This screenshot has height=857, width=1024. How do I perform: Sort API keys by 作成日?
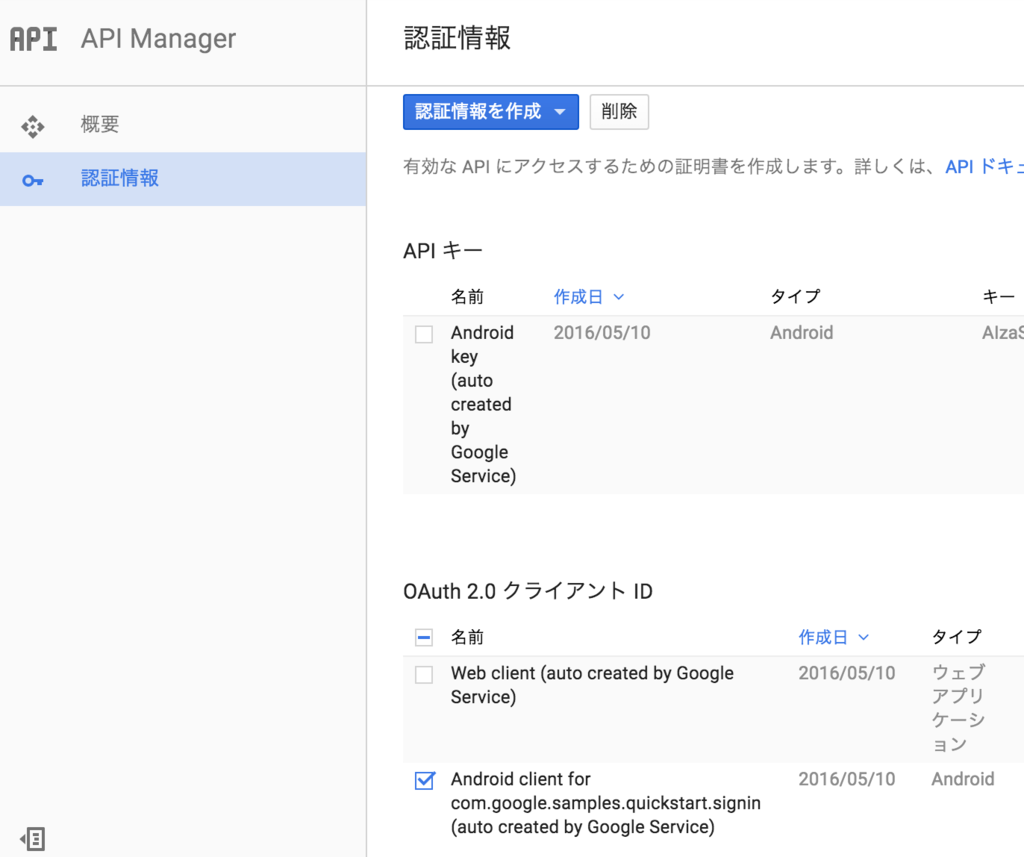(x=588, y=297)
